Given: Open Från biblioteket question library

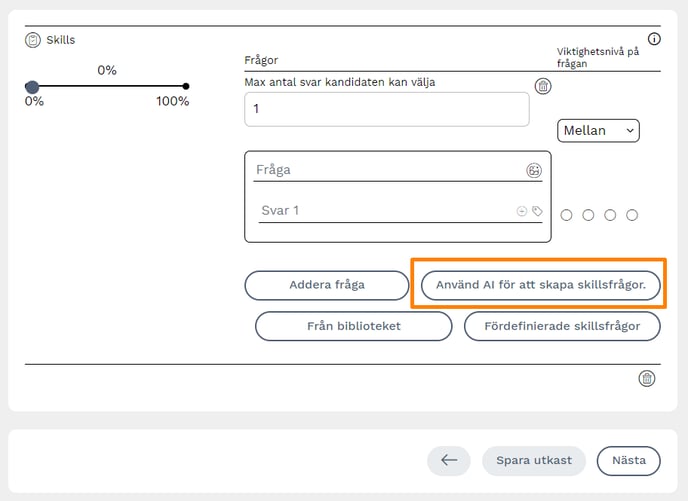Looking at the screenshot, I should 353,326.
